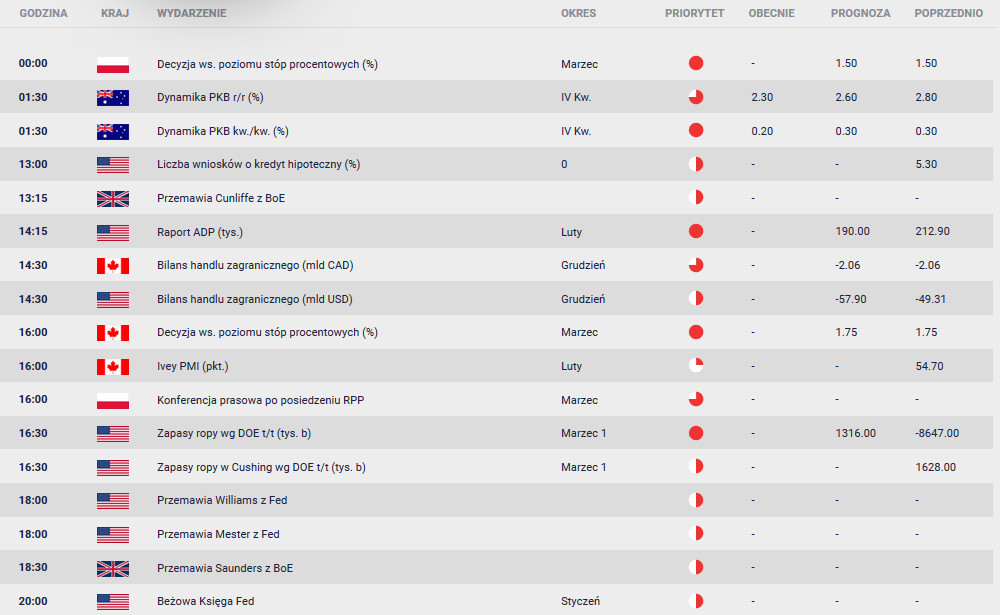Select the Liczba wniosków o kredyt hipoteczny (%) event
The image size is (1000, 615).
click(258, 165)
